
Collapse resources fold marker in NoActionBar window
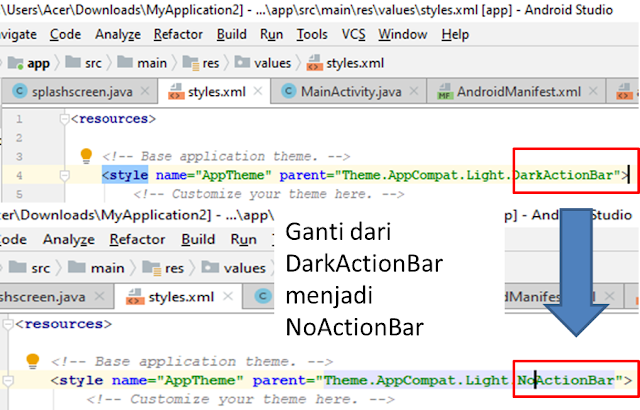[x=8, y=324]
